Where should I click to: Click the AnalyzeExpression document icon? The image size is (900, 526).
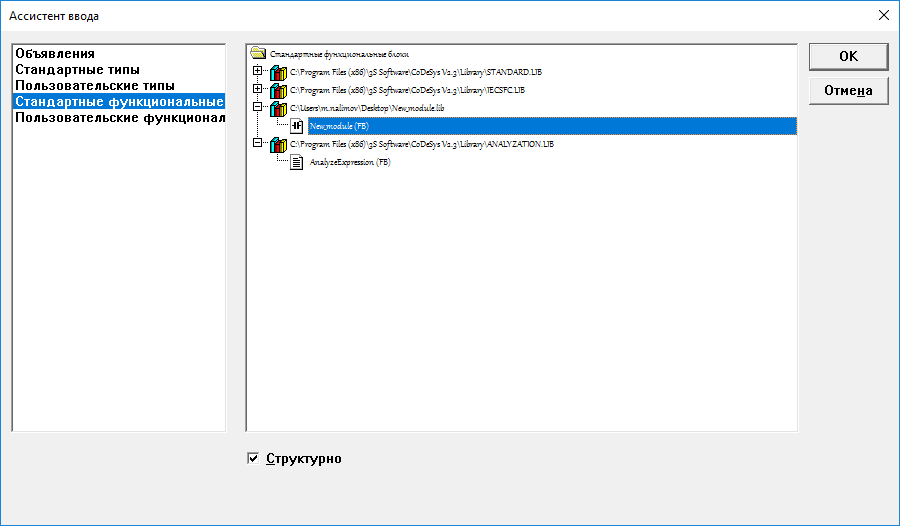pyautogui.click(x=297, y=163)
